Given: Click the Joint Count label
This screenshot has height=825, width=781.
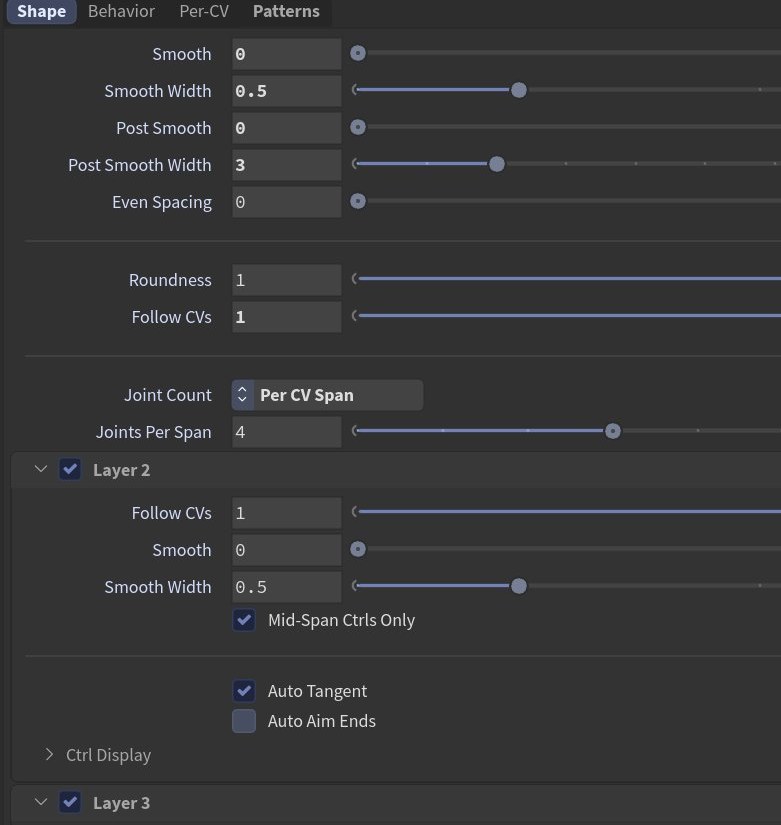Looking at the screenshot, I should click(x=168, y=395).
